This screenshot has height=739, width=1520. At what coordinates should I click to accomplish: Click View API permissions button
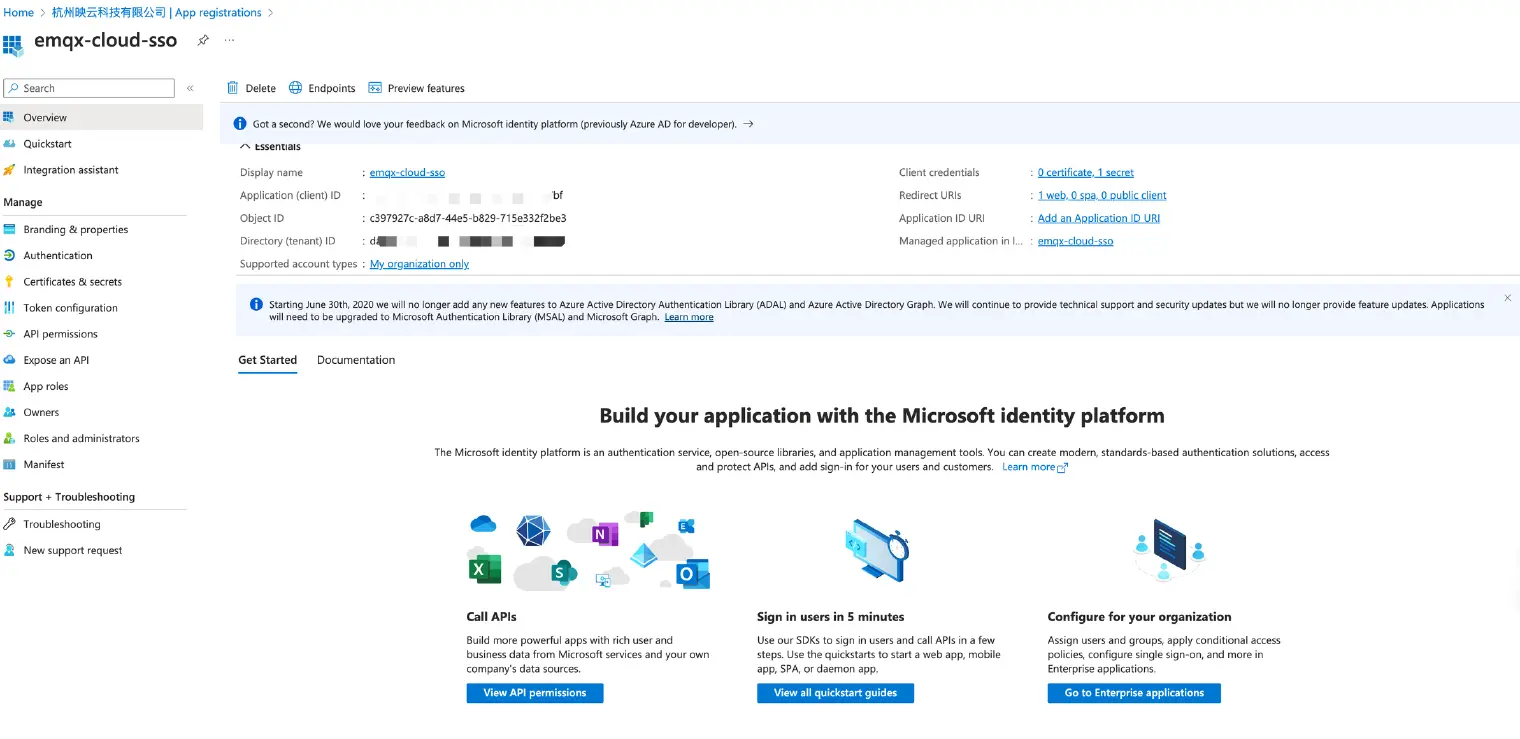pyautogui.click(x=535, y=693)
